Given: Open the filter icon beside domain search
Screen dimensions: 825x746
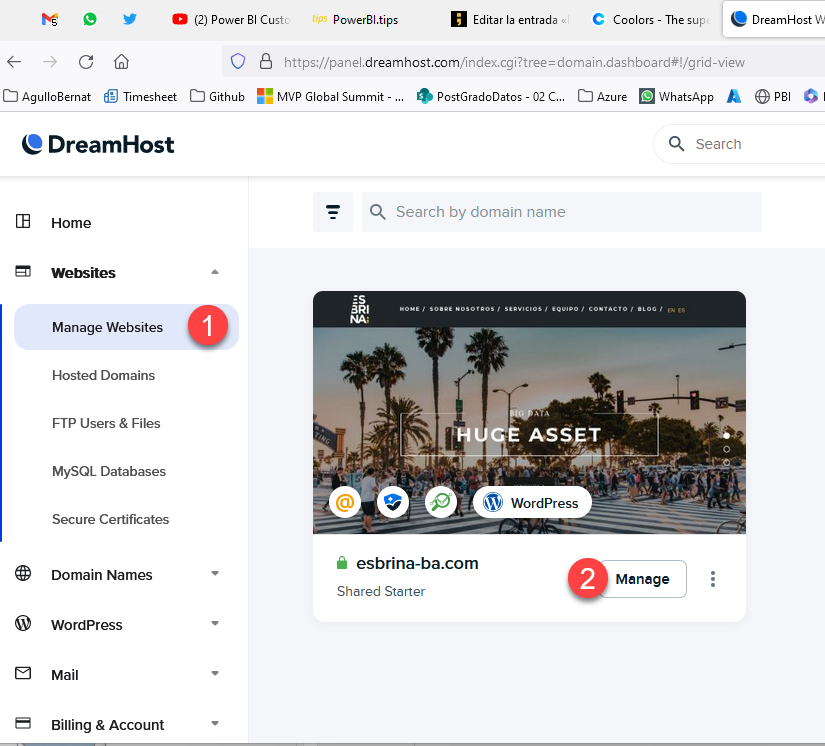Looking at the screenshot, I should 333,212.
